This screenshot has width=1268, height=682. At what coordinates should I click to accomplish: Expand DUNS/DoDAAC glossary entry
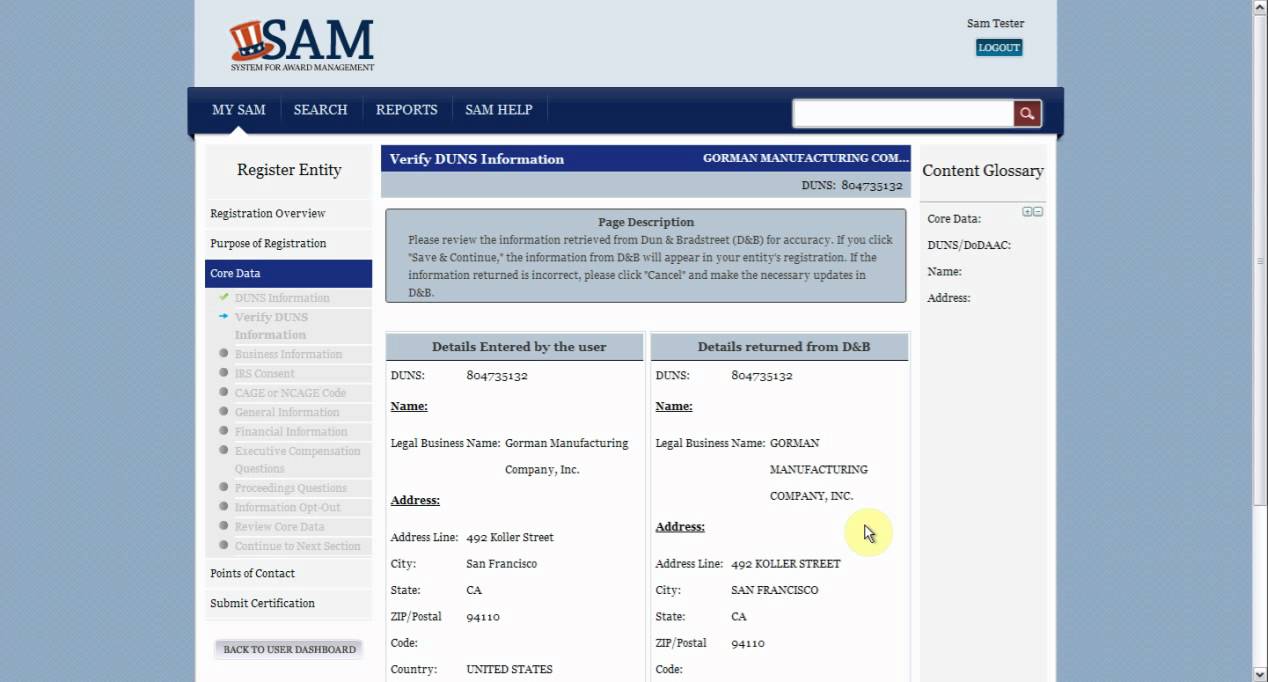click(969, 245)
